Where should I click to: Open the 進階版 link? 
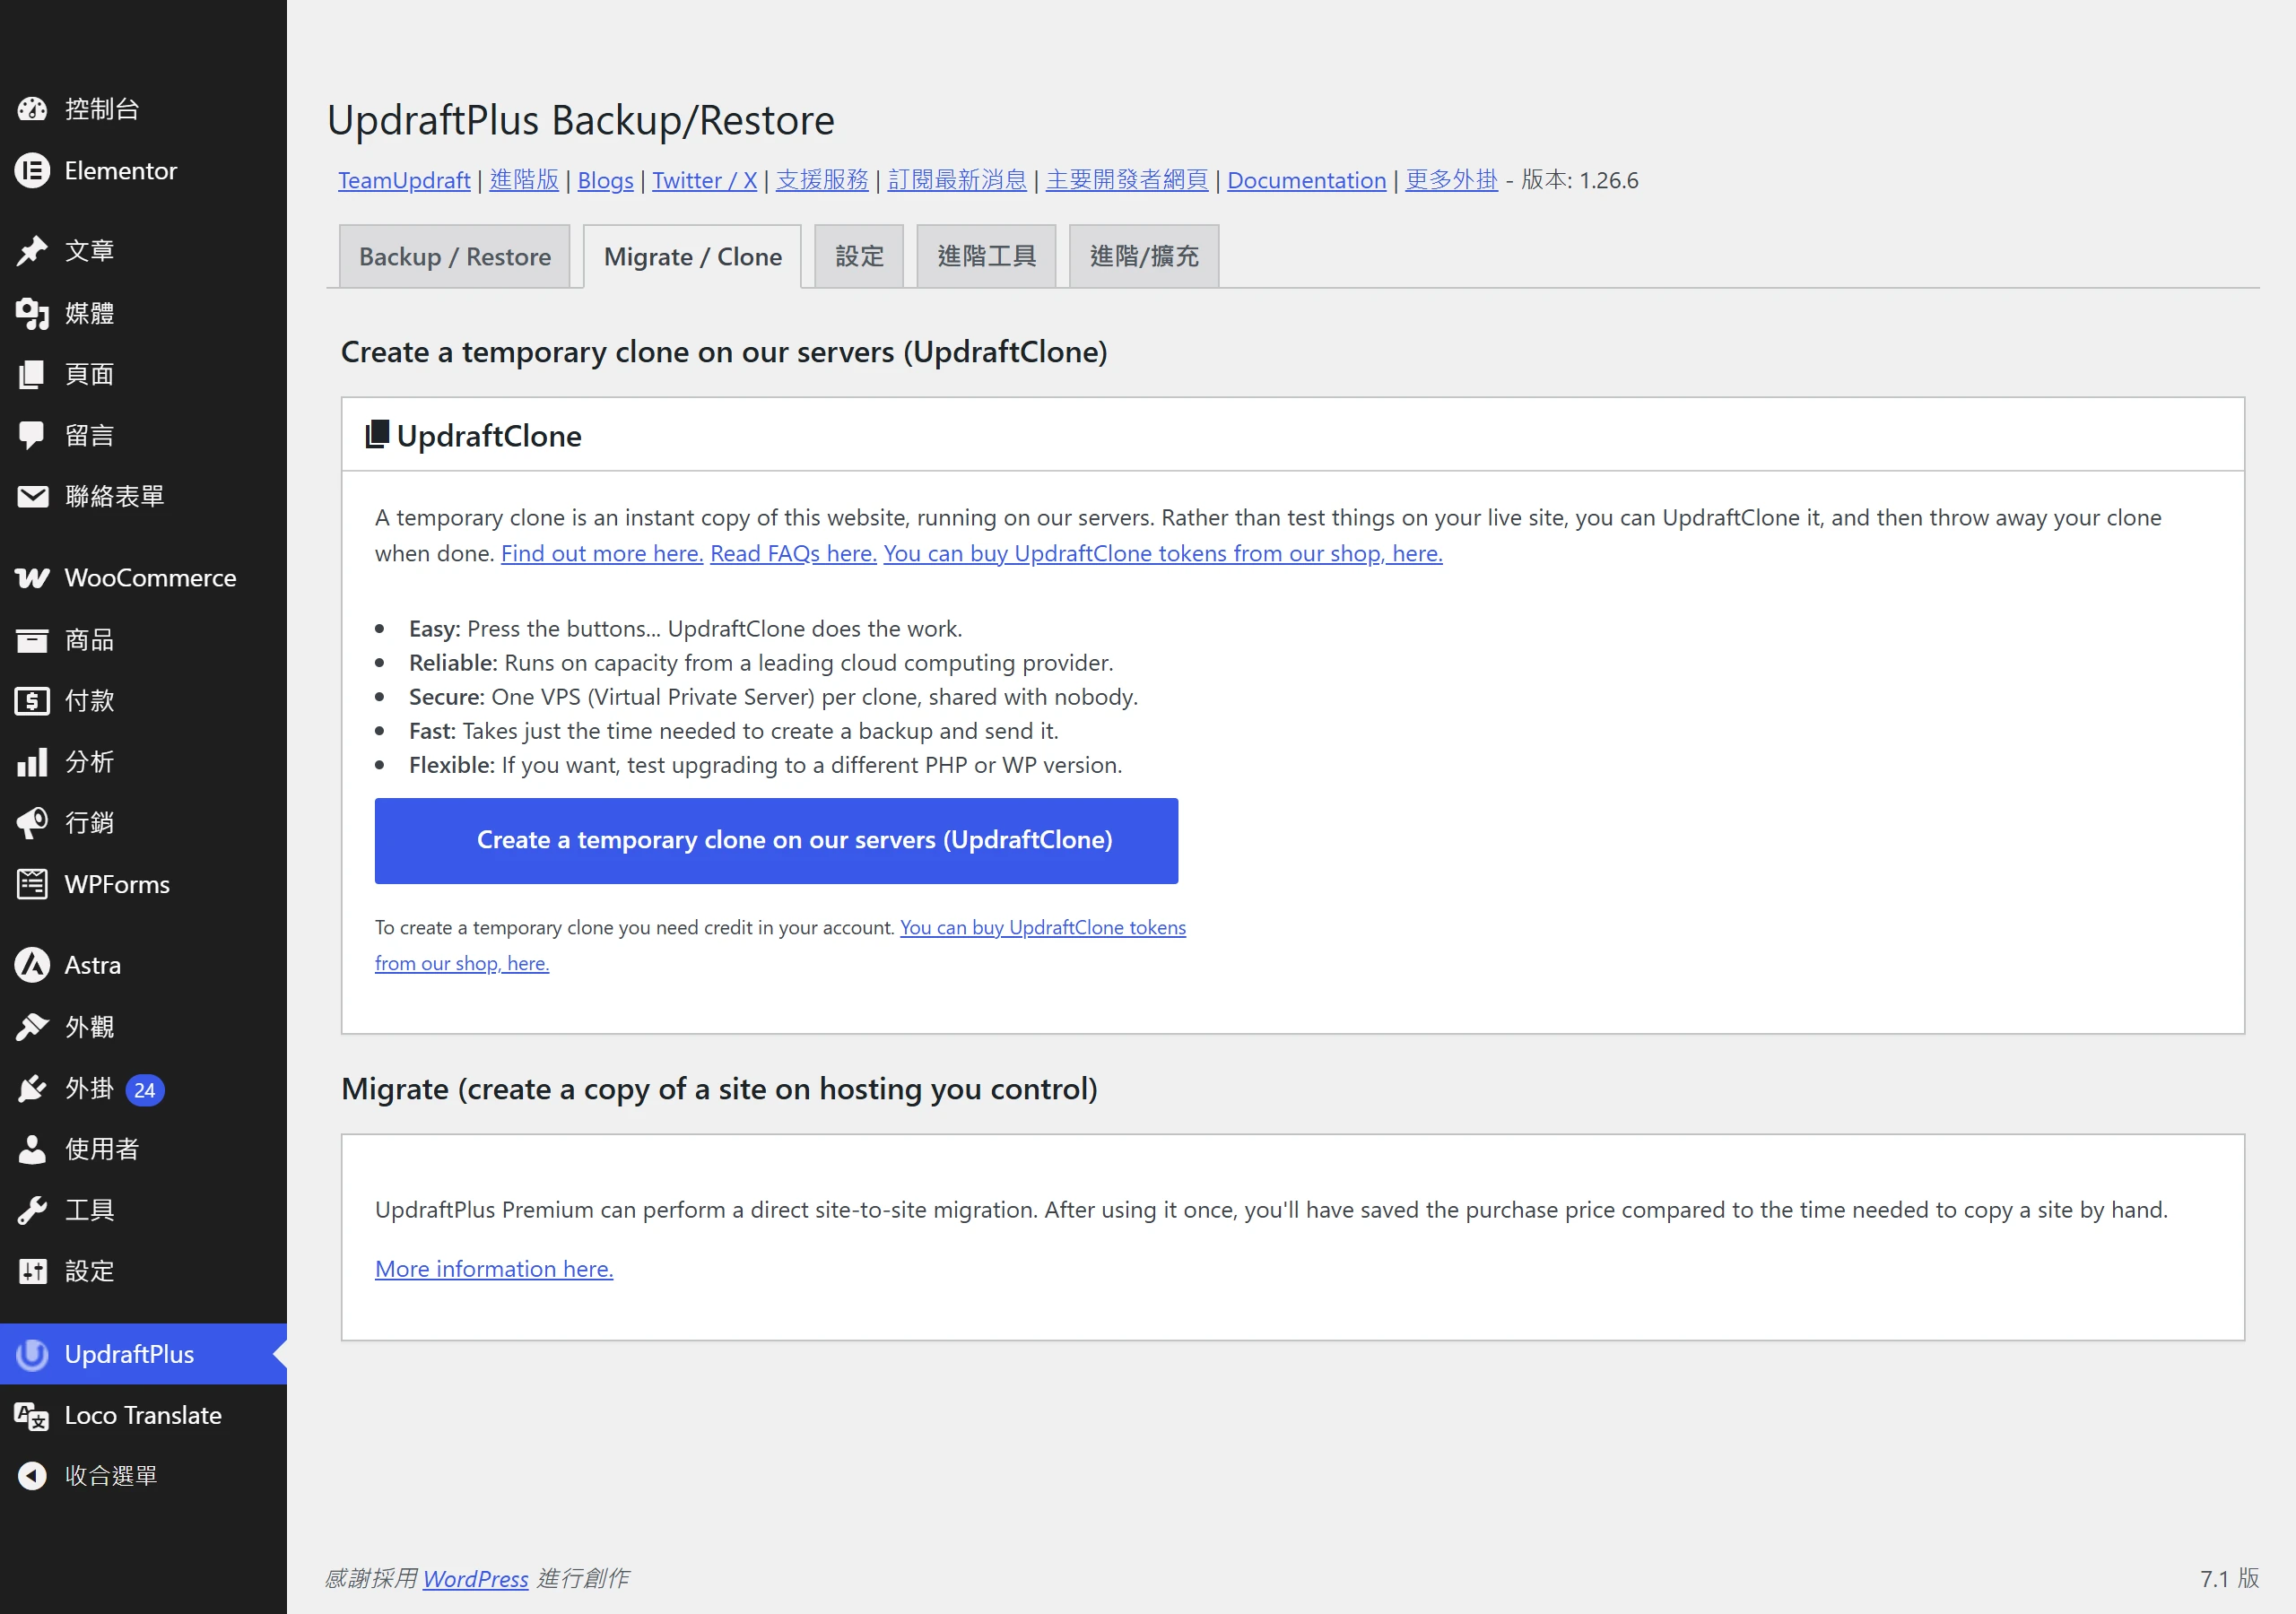524,180
